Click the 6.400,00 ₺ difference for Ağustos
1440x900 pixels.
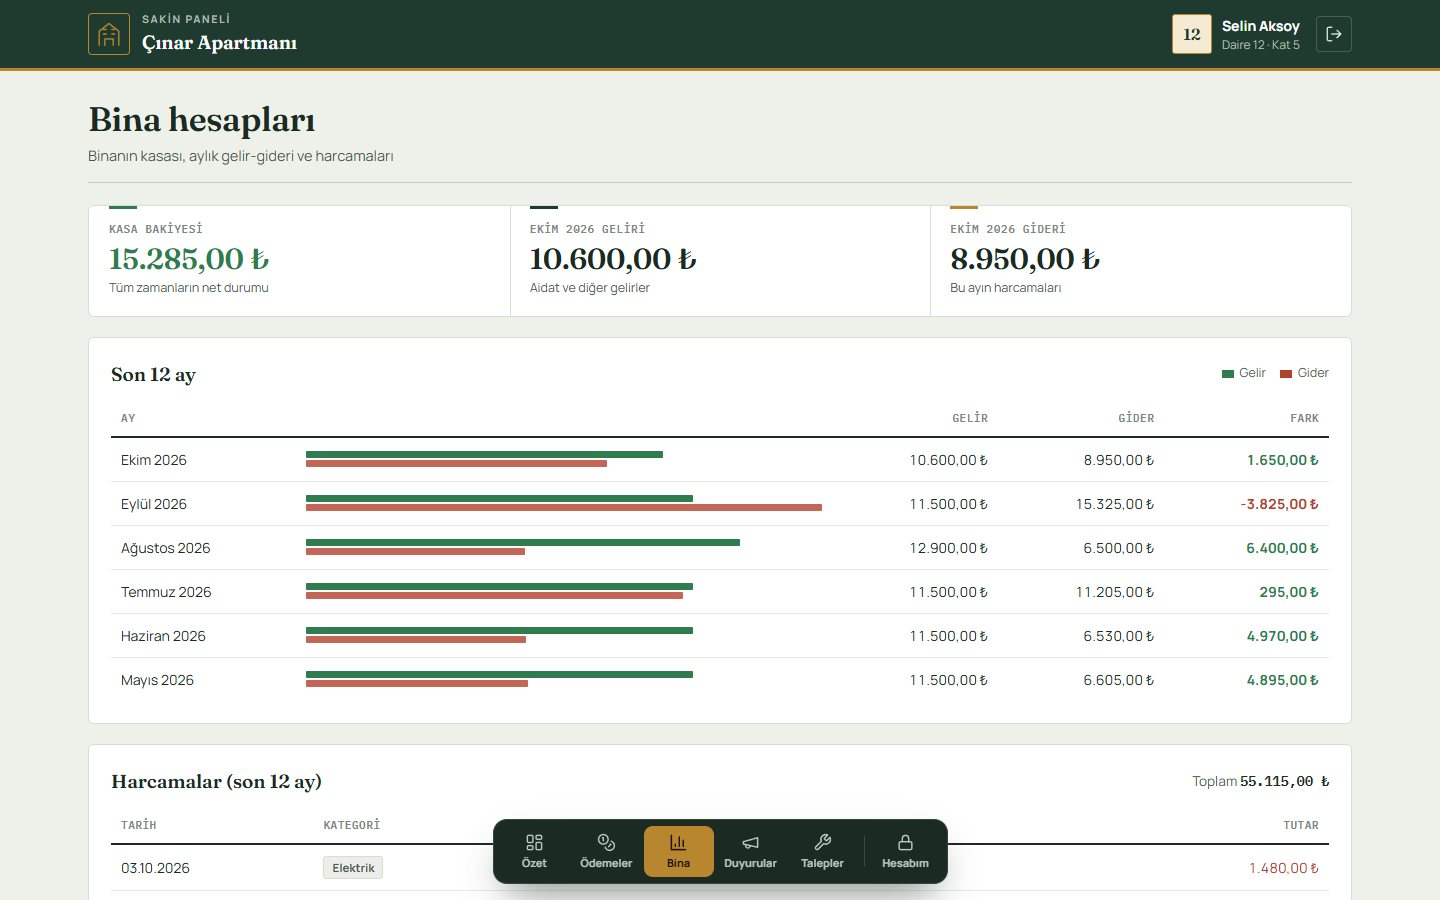(1282, 548)
